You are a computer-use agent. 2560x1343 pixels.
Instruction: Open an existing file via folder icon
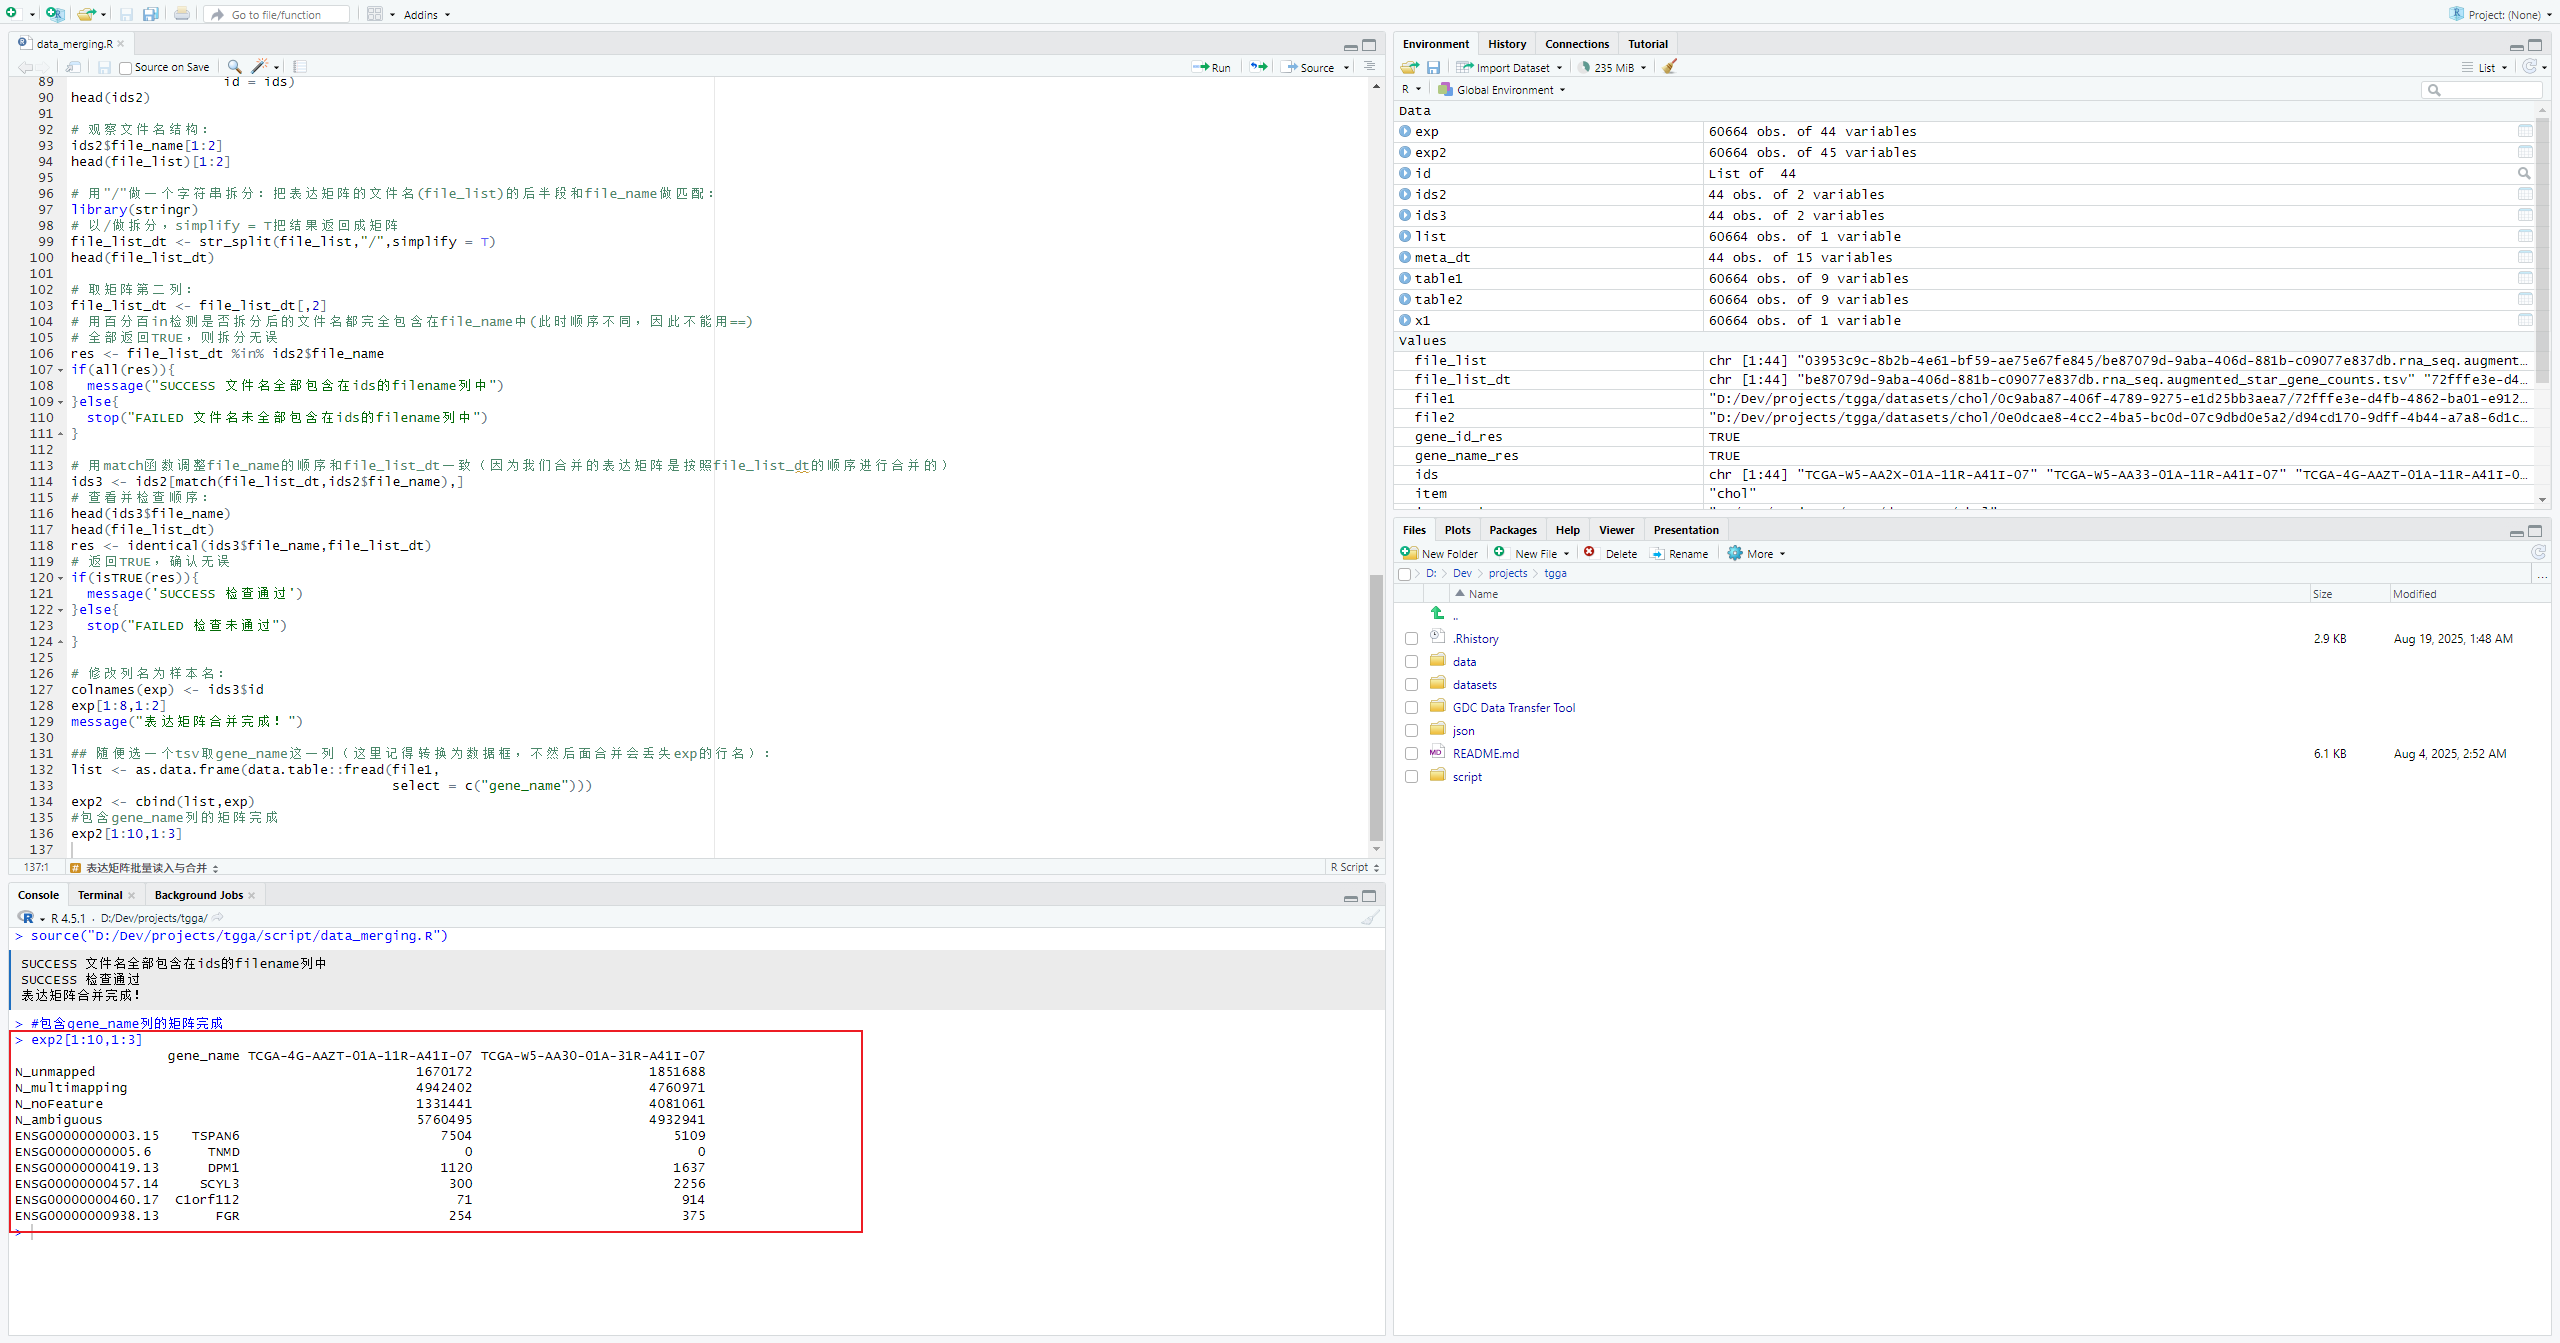click(87, 14)
